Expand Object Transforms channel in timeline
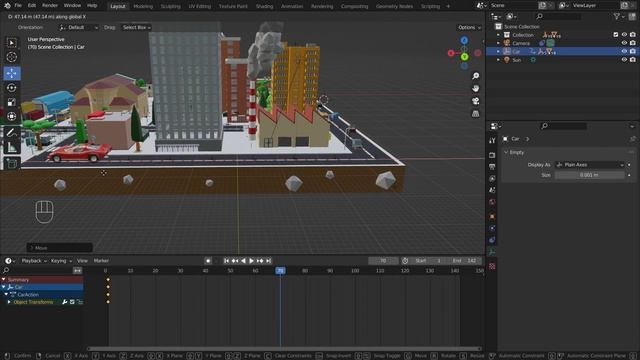The height and width of the screenshot is (360, 640). pos(9,302)
